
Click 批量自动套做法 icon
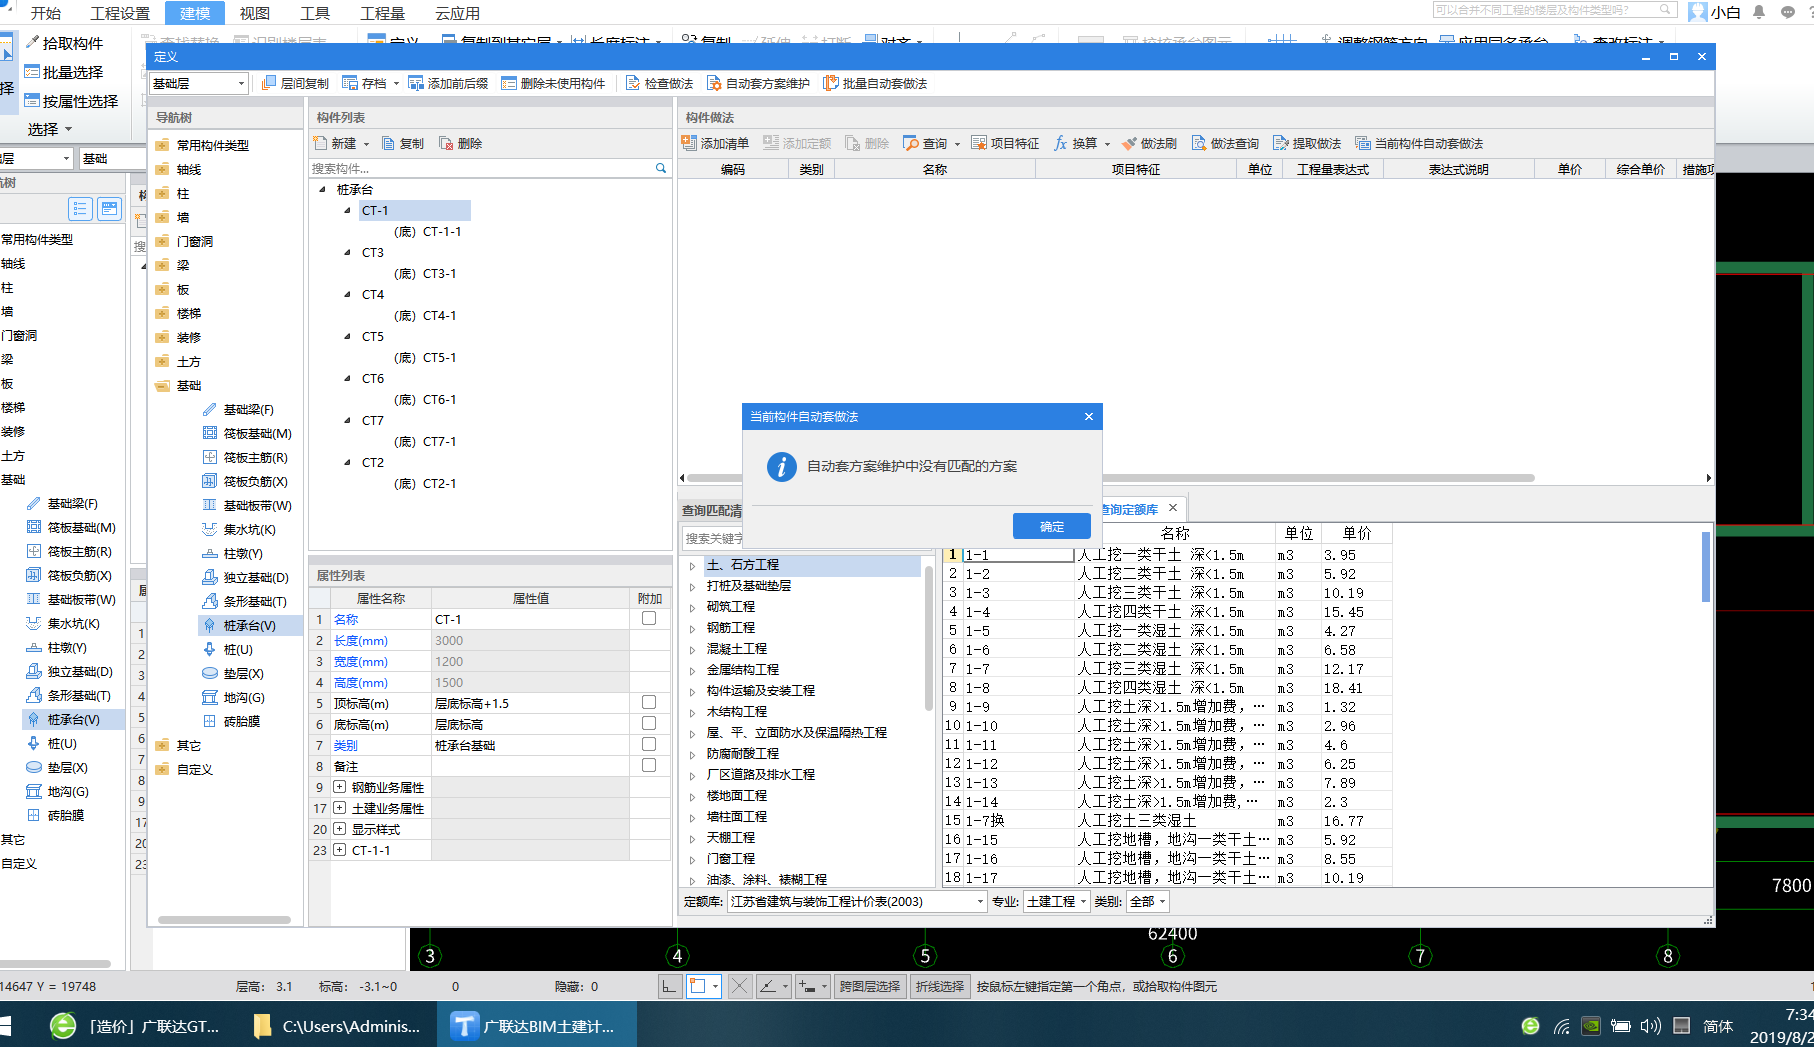tap(831, 83)
